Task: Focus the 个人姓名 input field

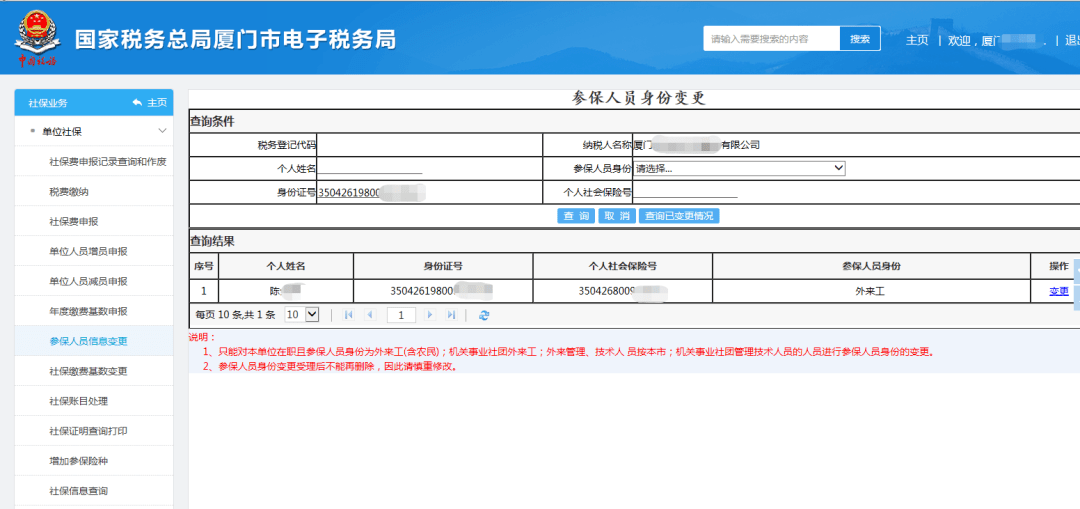Action: tap(370, 168)
